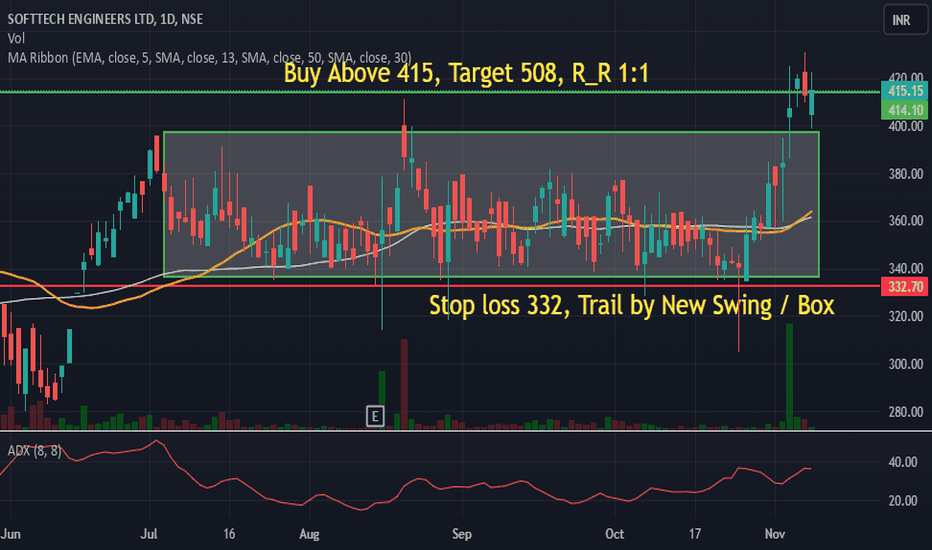Click the 414.10 current price label
This screenshot has height=550, width=932.
pyautogui.click(x=904, y=110)
